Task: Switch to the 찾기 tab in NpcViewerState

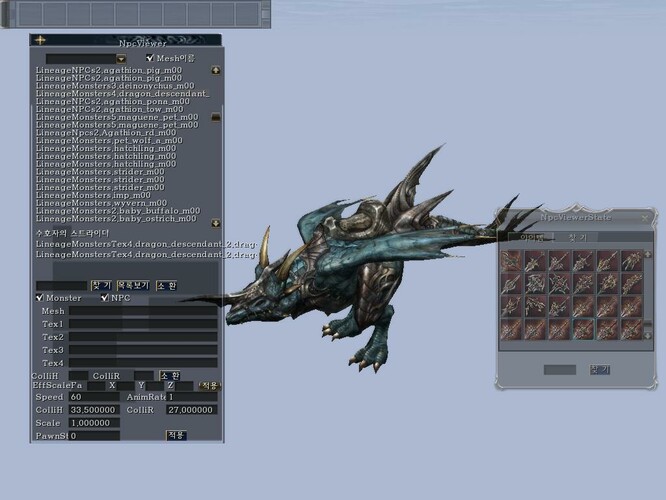Action: [x=577, y=237]
